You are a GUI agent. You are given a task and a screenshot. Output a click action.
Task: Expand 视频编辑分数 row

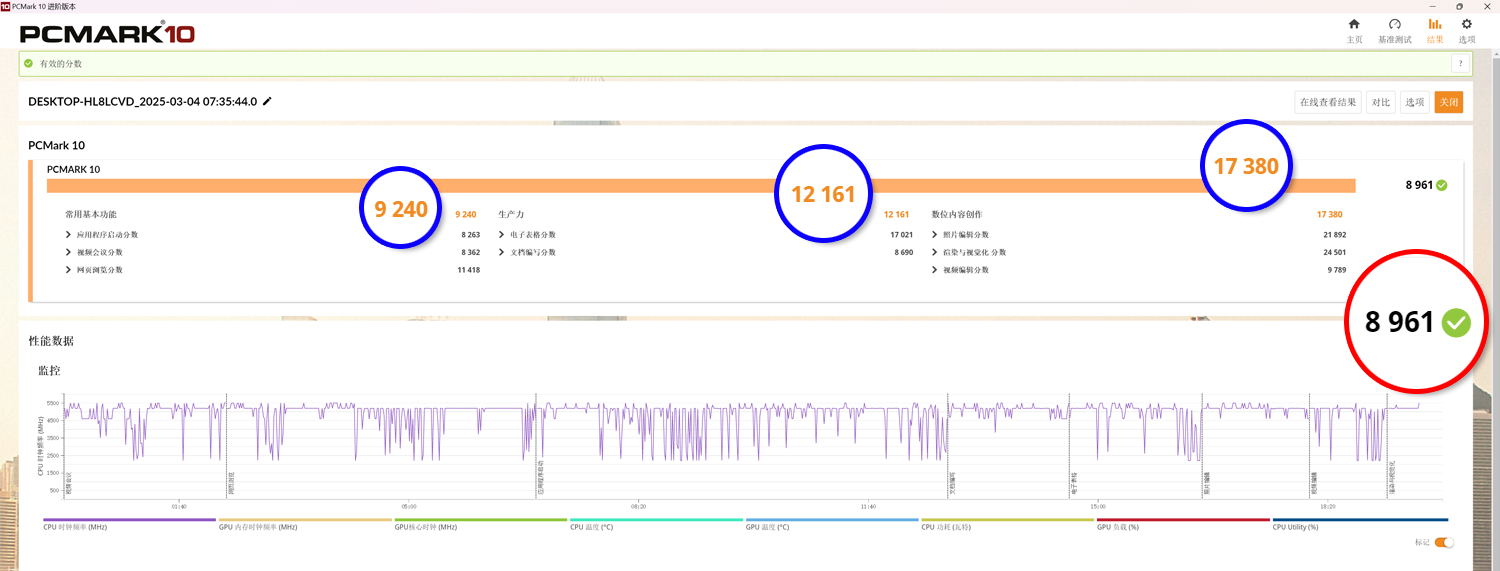(x=934, y=270)
